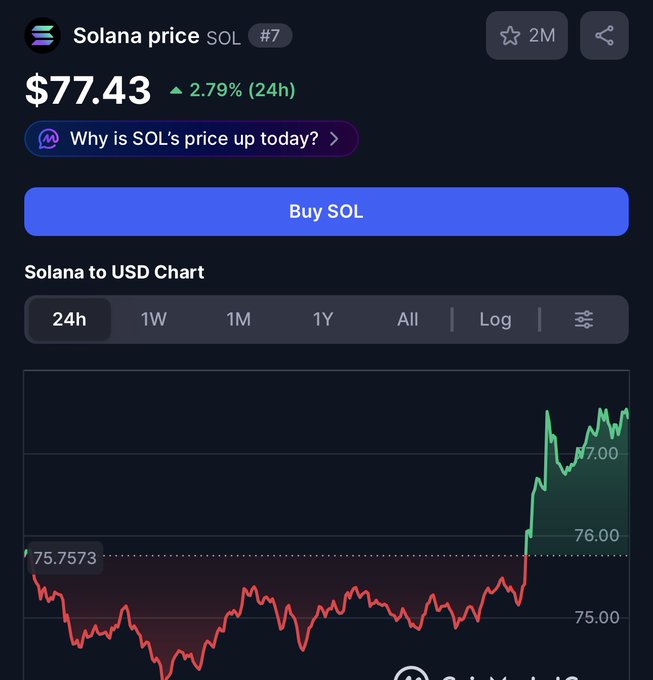653x680 pixels.
Task: Click the 'Solana price' title text
Action: [x=136, y=36]
